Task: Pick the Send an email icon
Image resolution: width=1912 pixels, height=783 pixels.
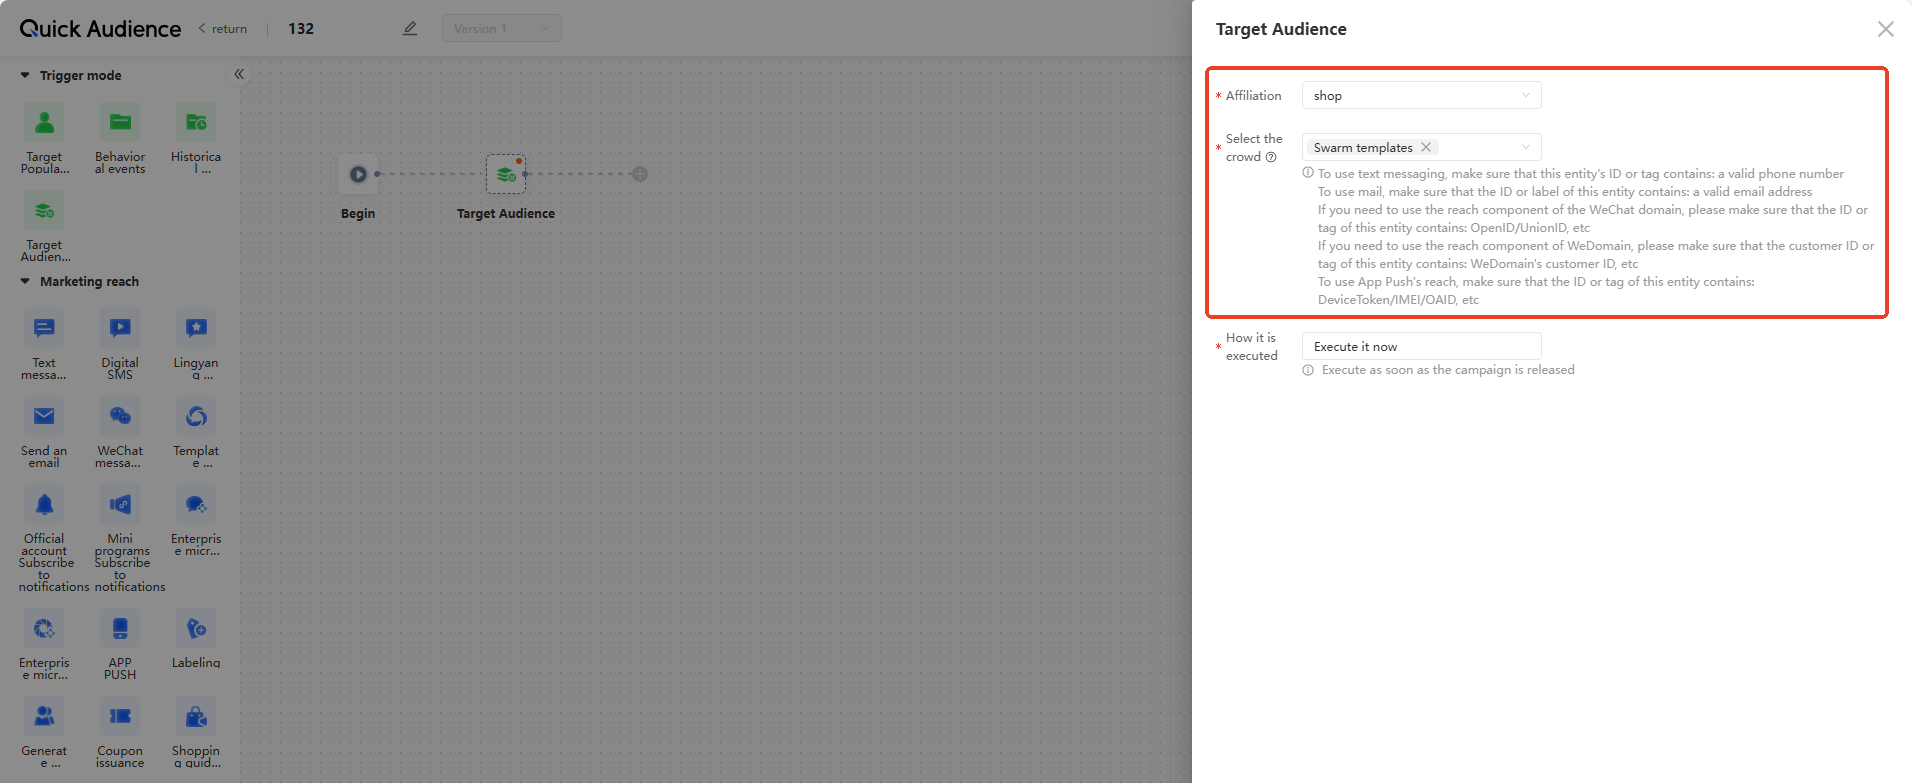Action: click(x=44, y=416)
